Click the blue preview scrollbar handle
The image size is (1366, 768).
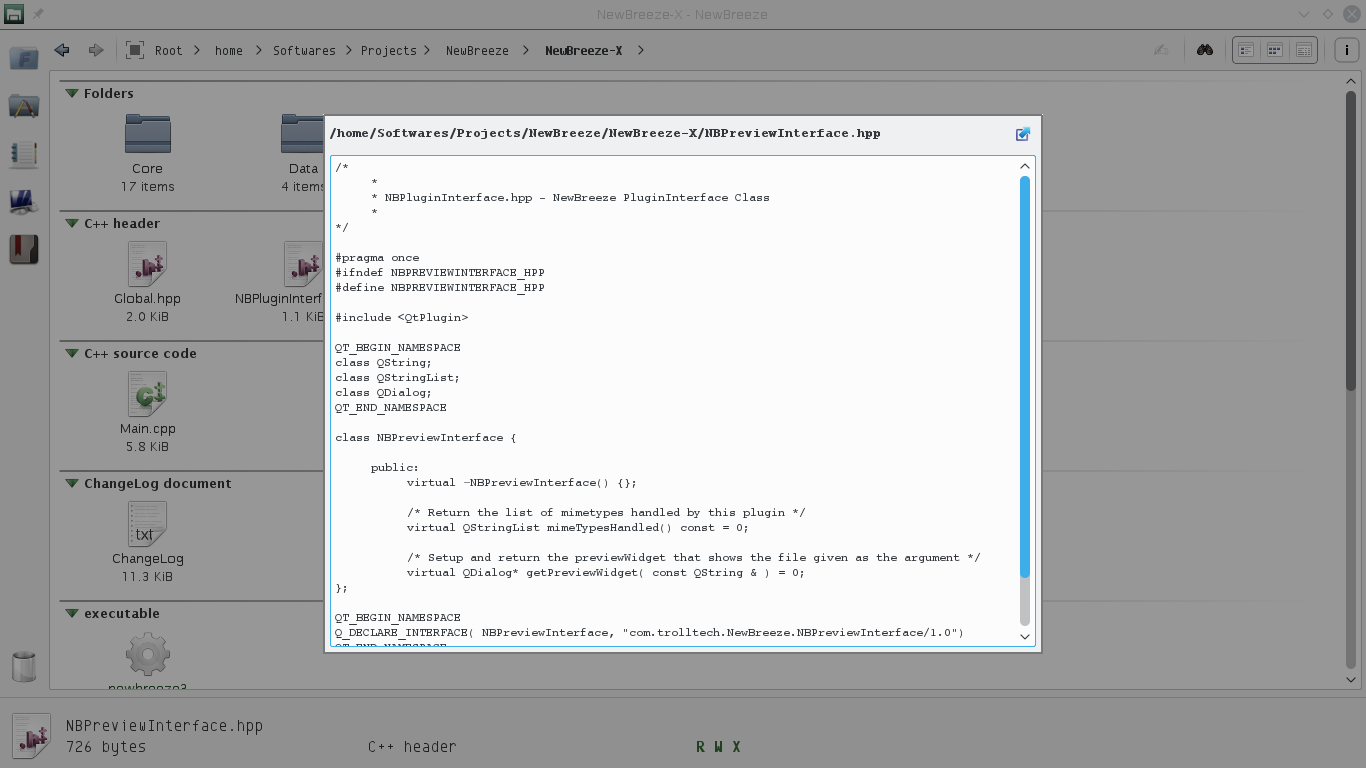point(1024,376)
